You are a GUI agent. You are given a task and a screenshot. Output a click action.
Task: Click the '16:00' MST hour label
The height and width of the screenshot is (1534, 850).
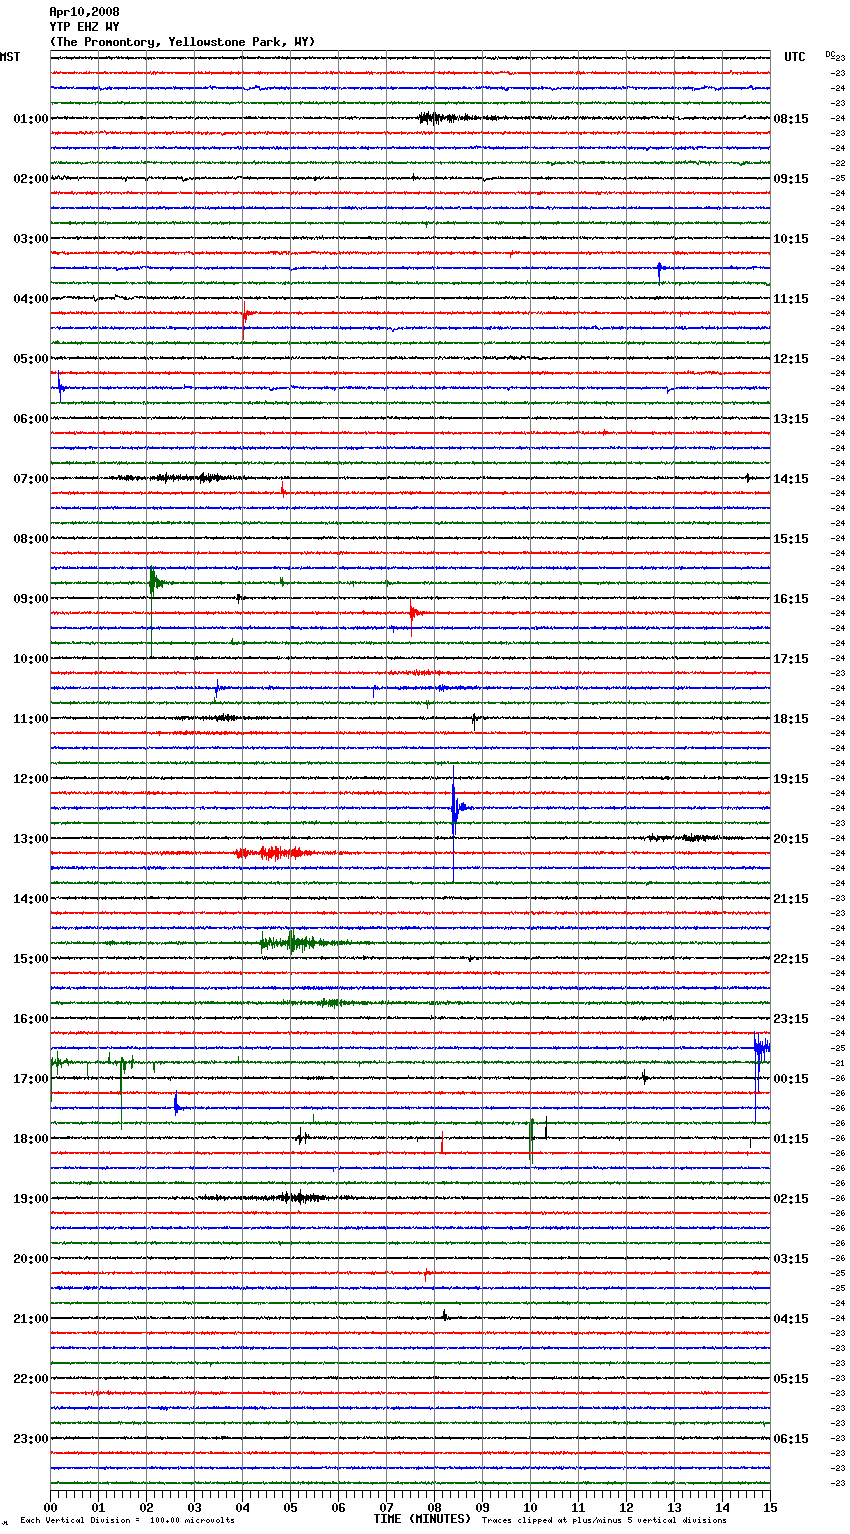[31, 1019]
